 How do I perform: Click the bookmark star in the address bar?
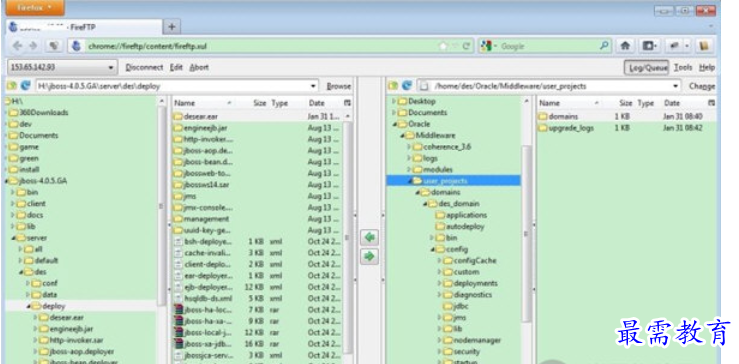(x=443, y=46)
